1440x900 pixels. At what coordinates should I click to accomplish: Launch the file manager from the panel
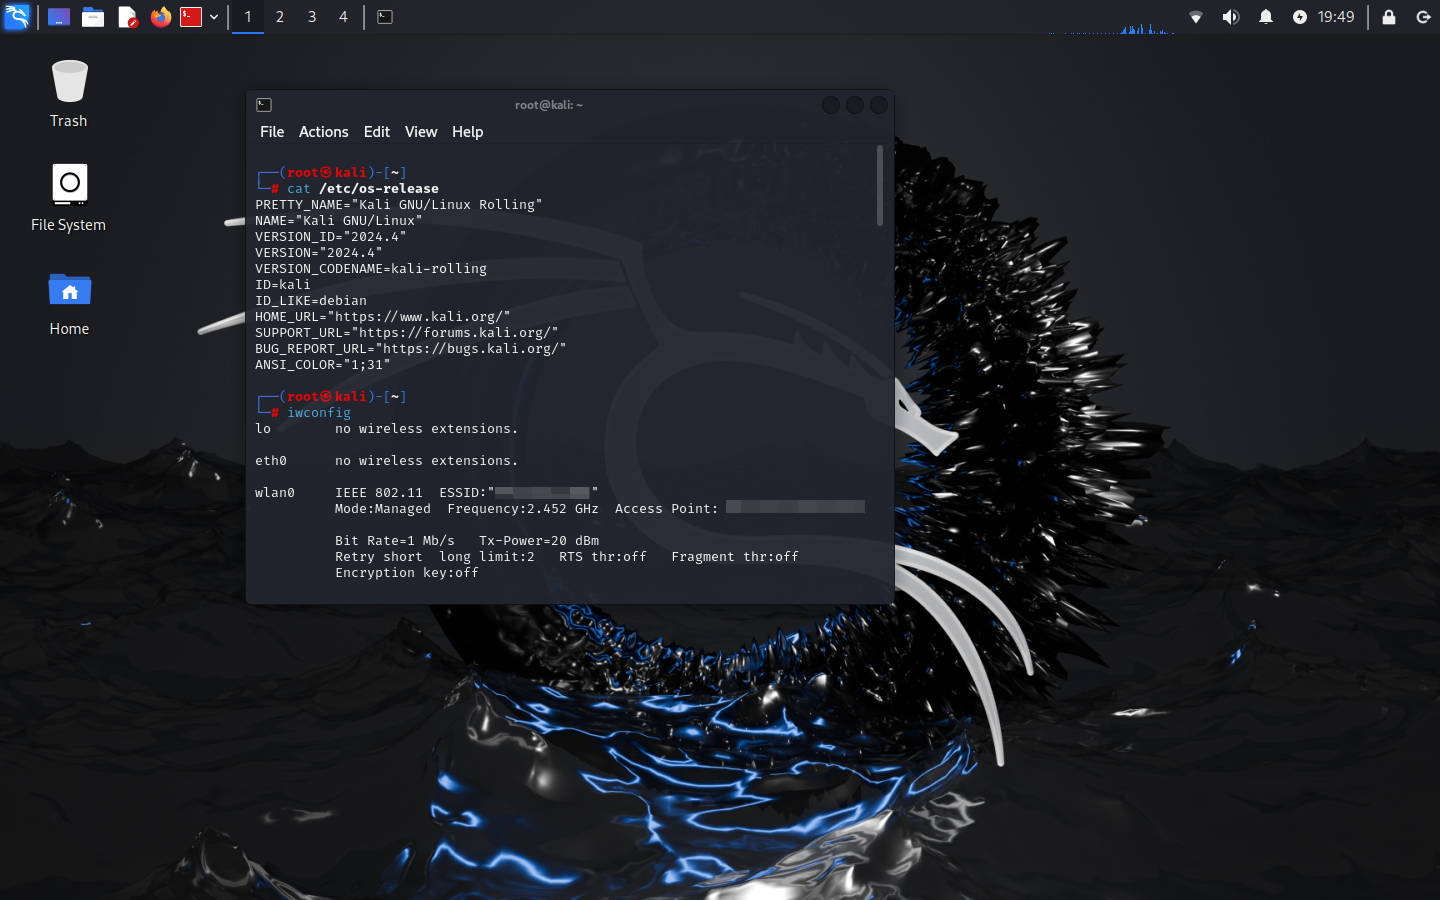point(93,17)
